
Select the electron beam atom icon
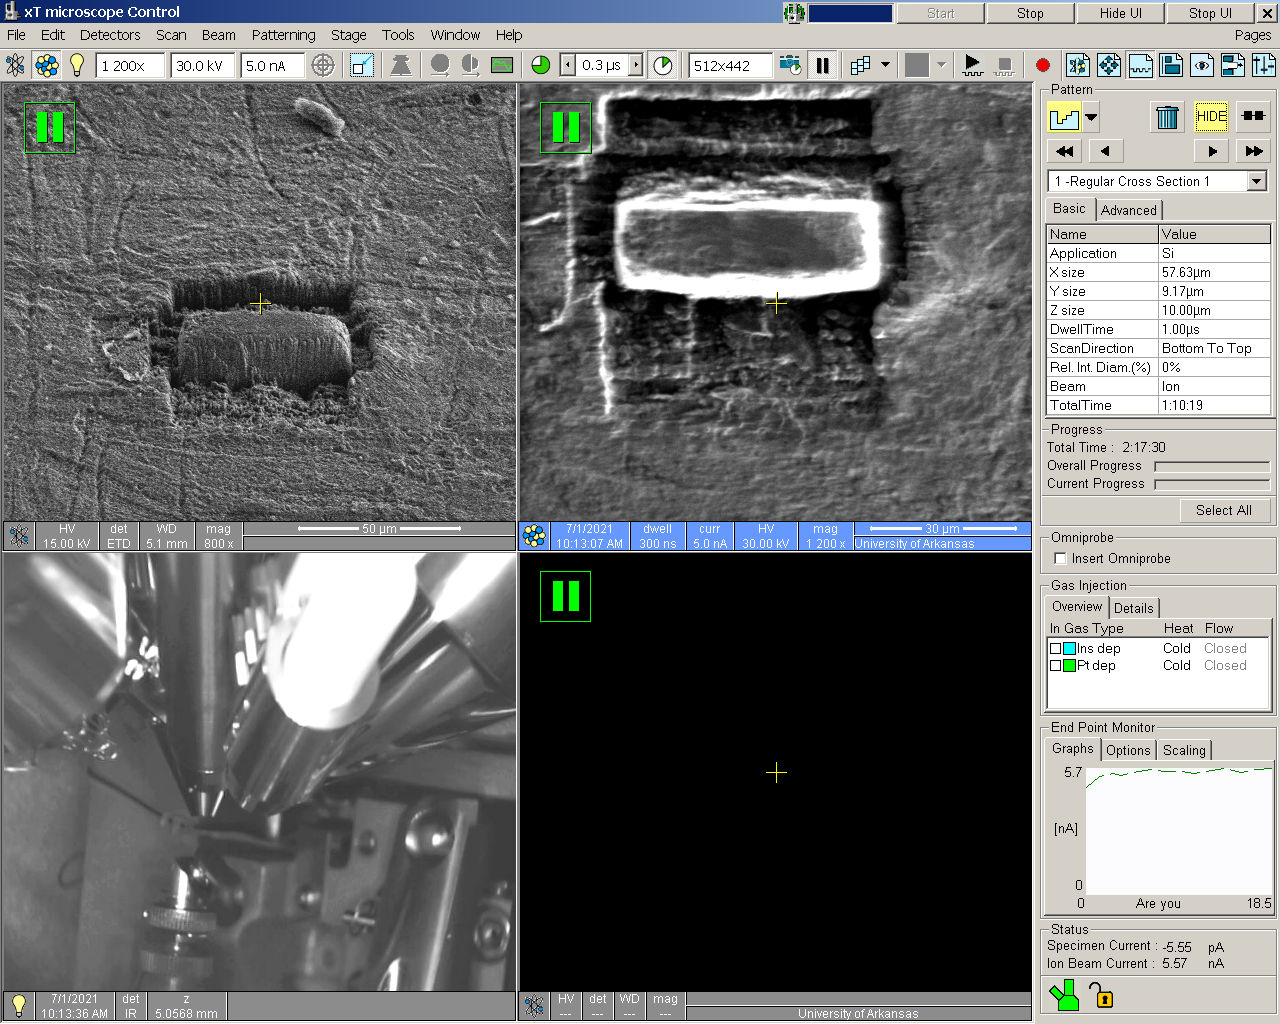click(x=16, y=66)
